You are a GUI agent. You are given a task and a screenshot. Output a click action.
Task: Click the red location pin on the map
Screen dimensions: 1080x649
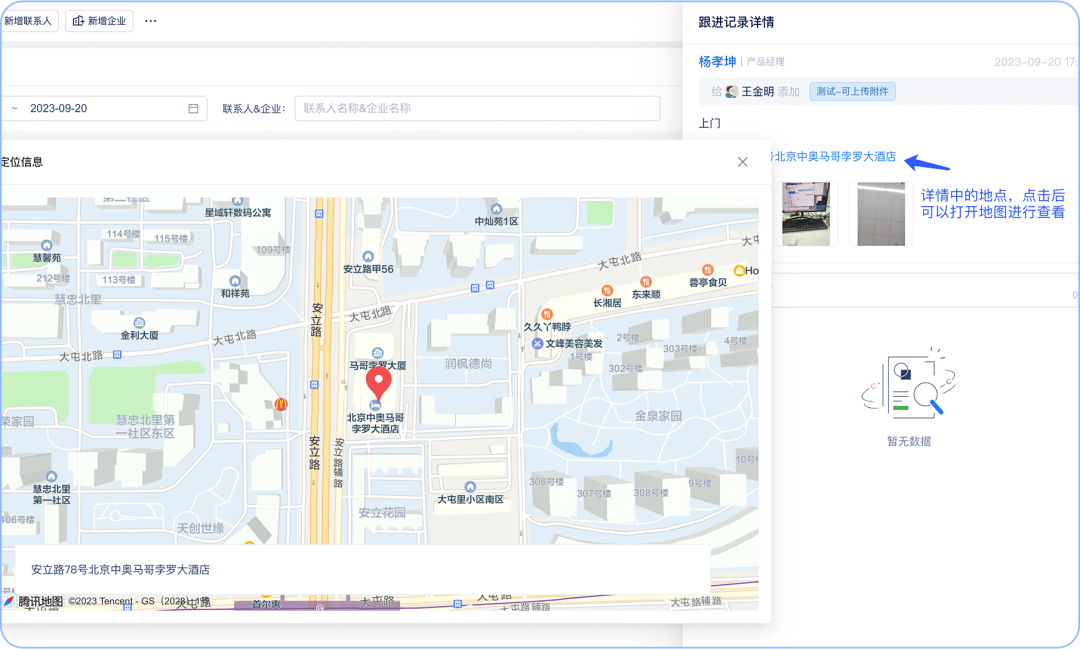(378, 384)
